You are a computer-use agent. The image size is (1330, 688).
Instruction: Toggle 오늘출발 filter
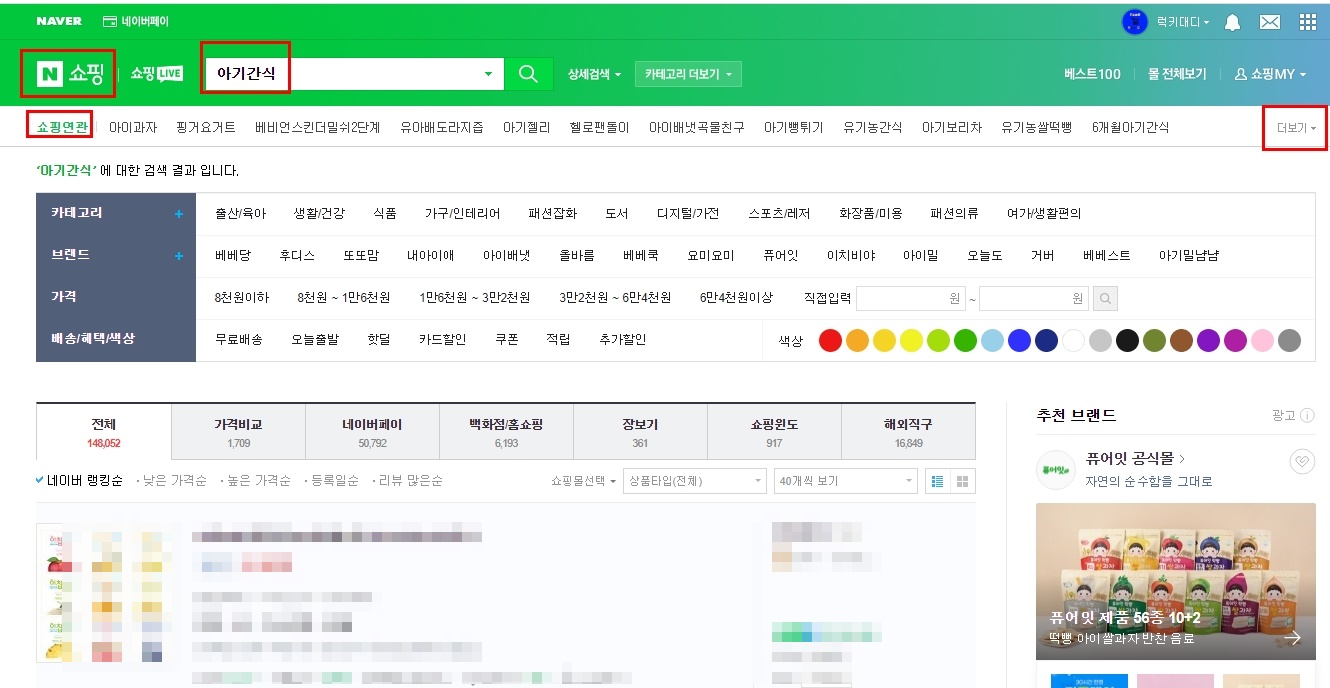point(315,340)
